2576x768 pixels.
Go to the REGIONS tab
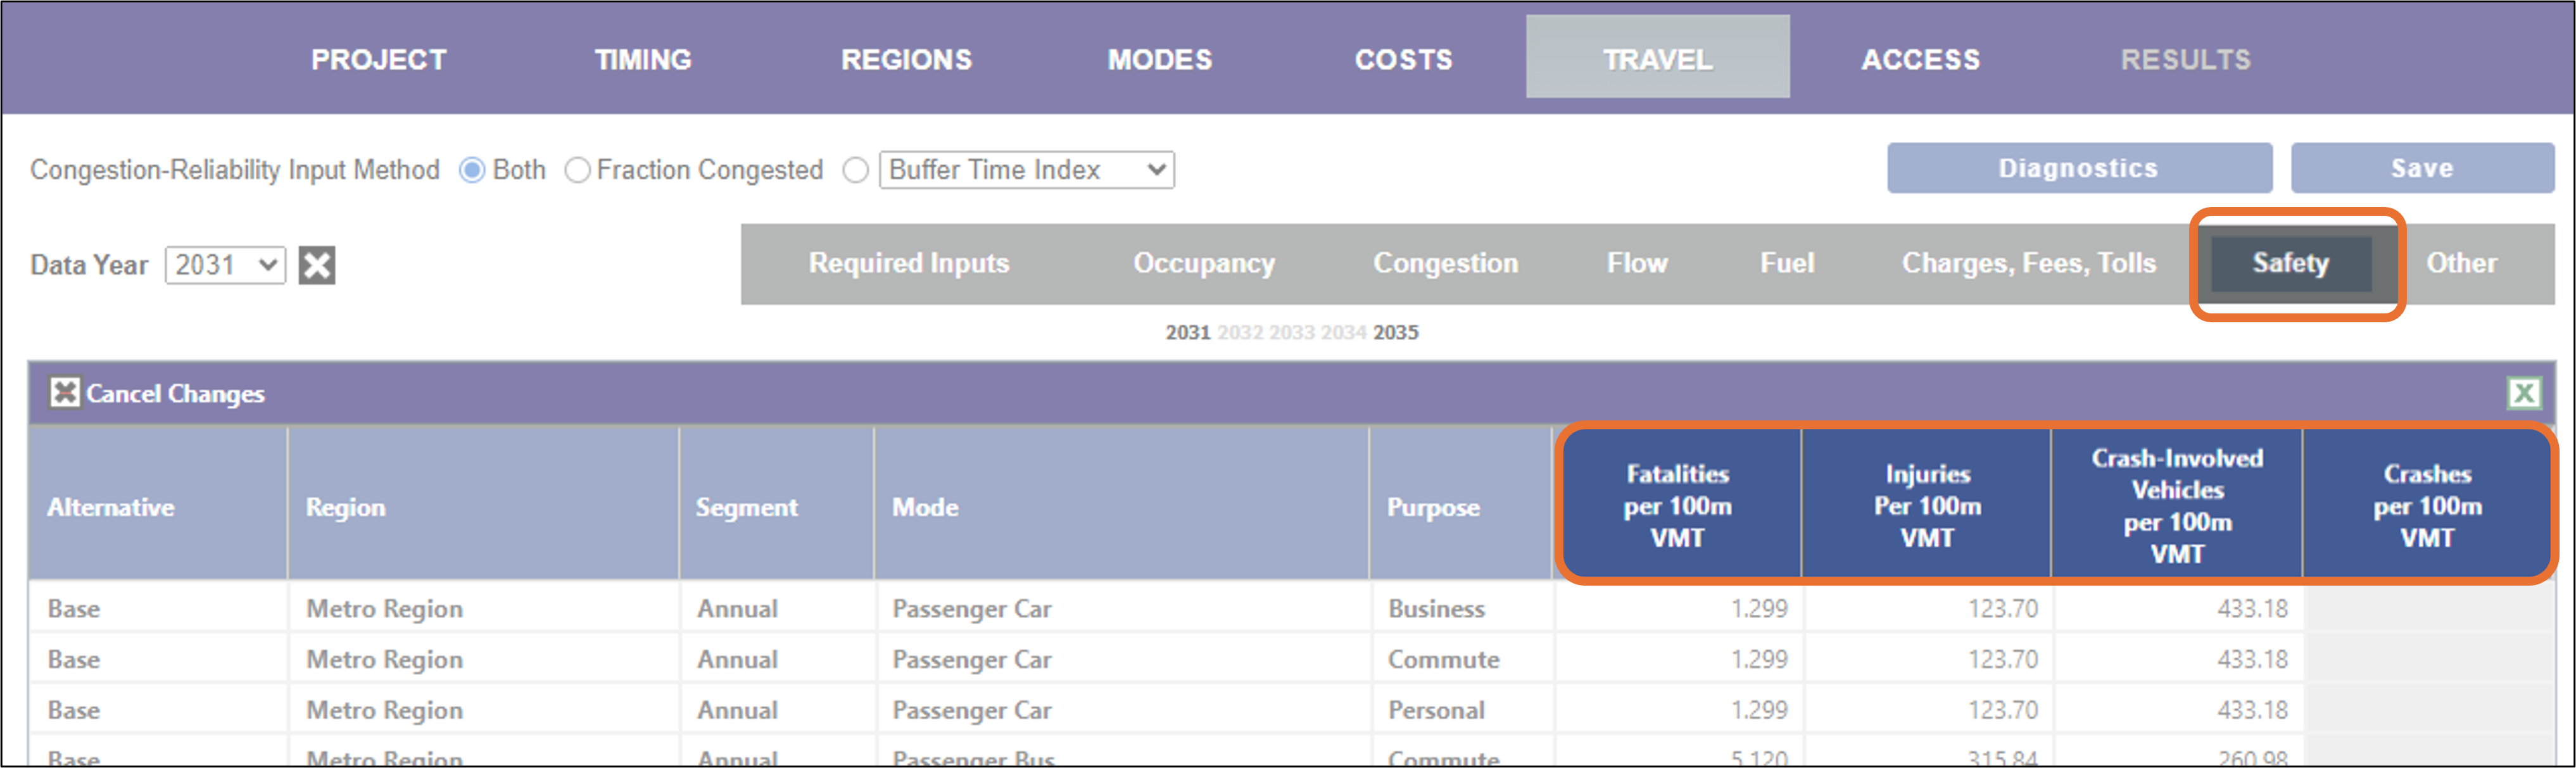pyautogui.click(x=906, y=60)
